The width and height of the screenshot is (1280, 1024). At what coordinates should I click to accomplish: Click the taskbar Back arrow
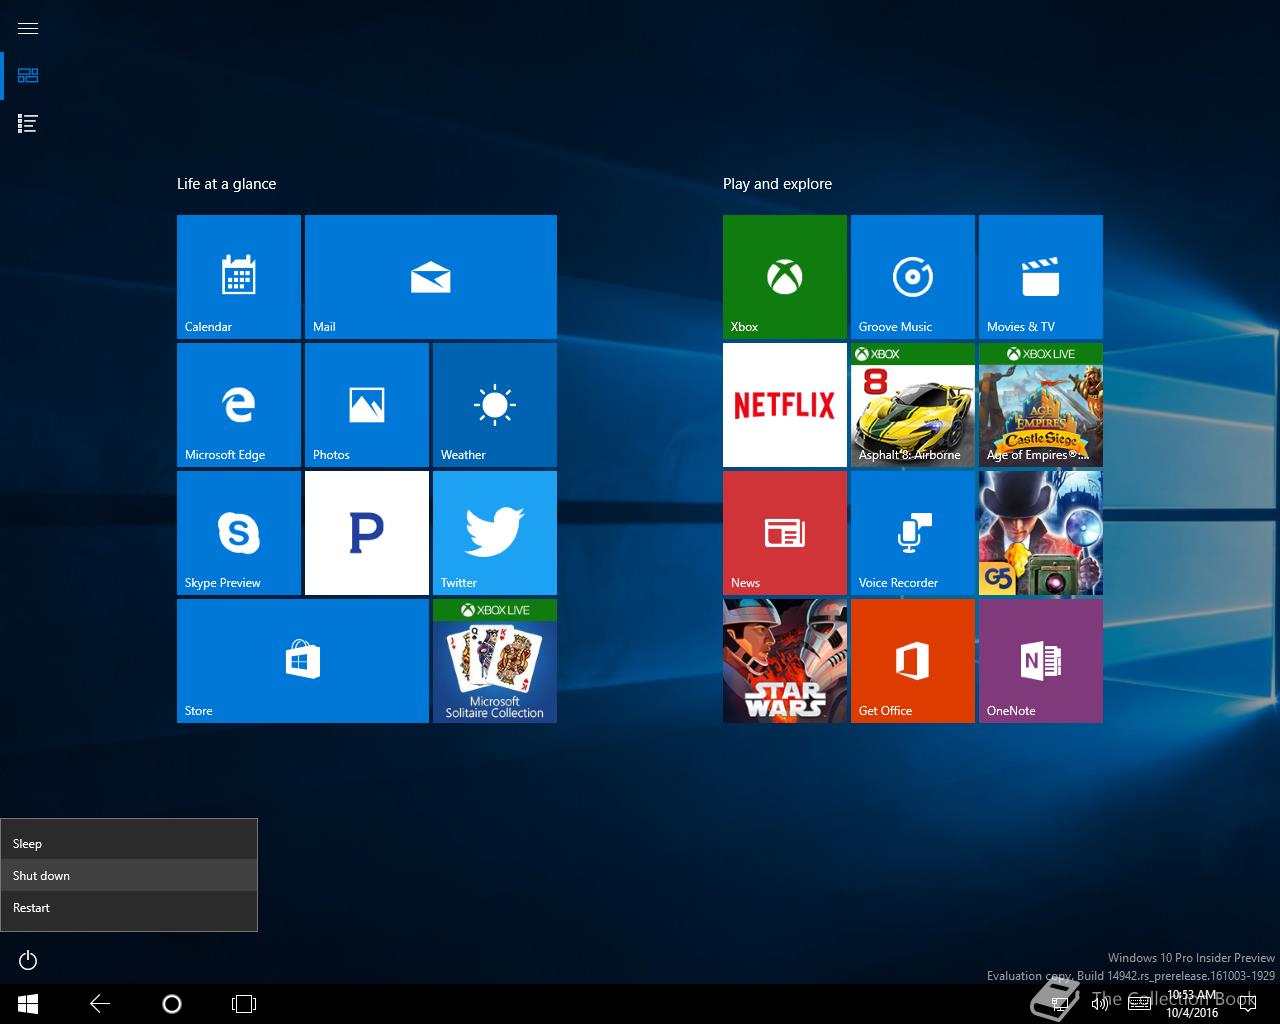[x=100, y=1004]
